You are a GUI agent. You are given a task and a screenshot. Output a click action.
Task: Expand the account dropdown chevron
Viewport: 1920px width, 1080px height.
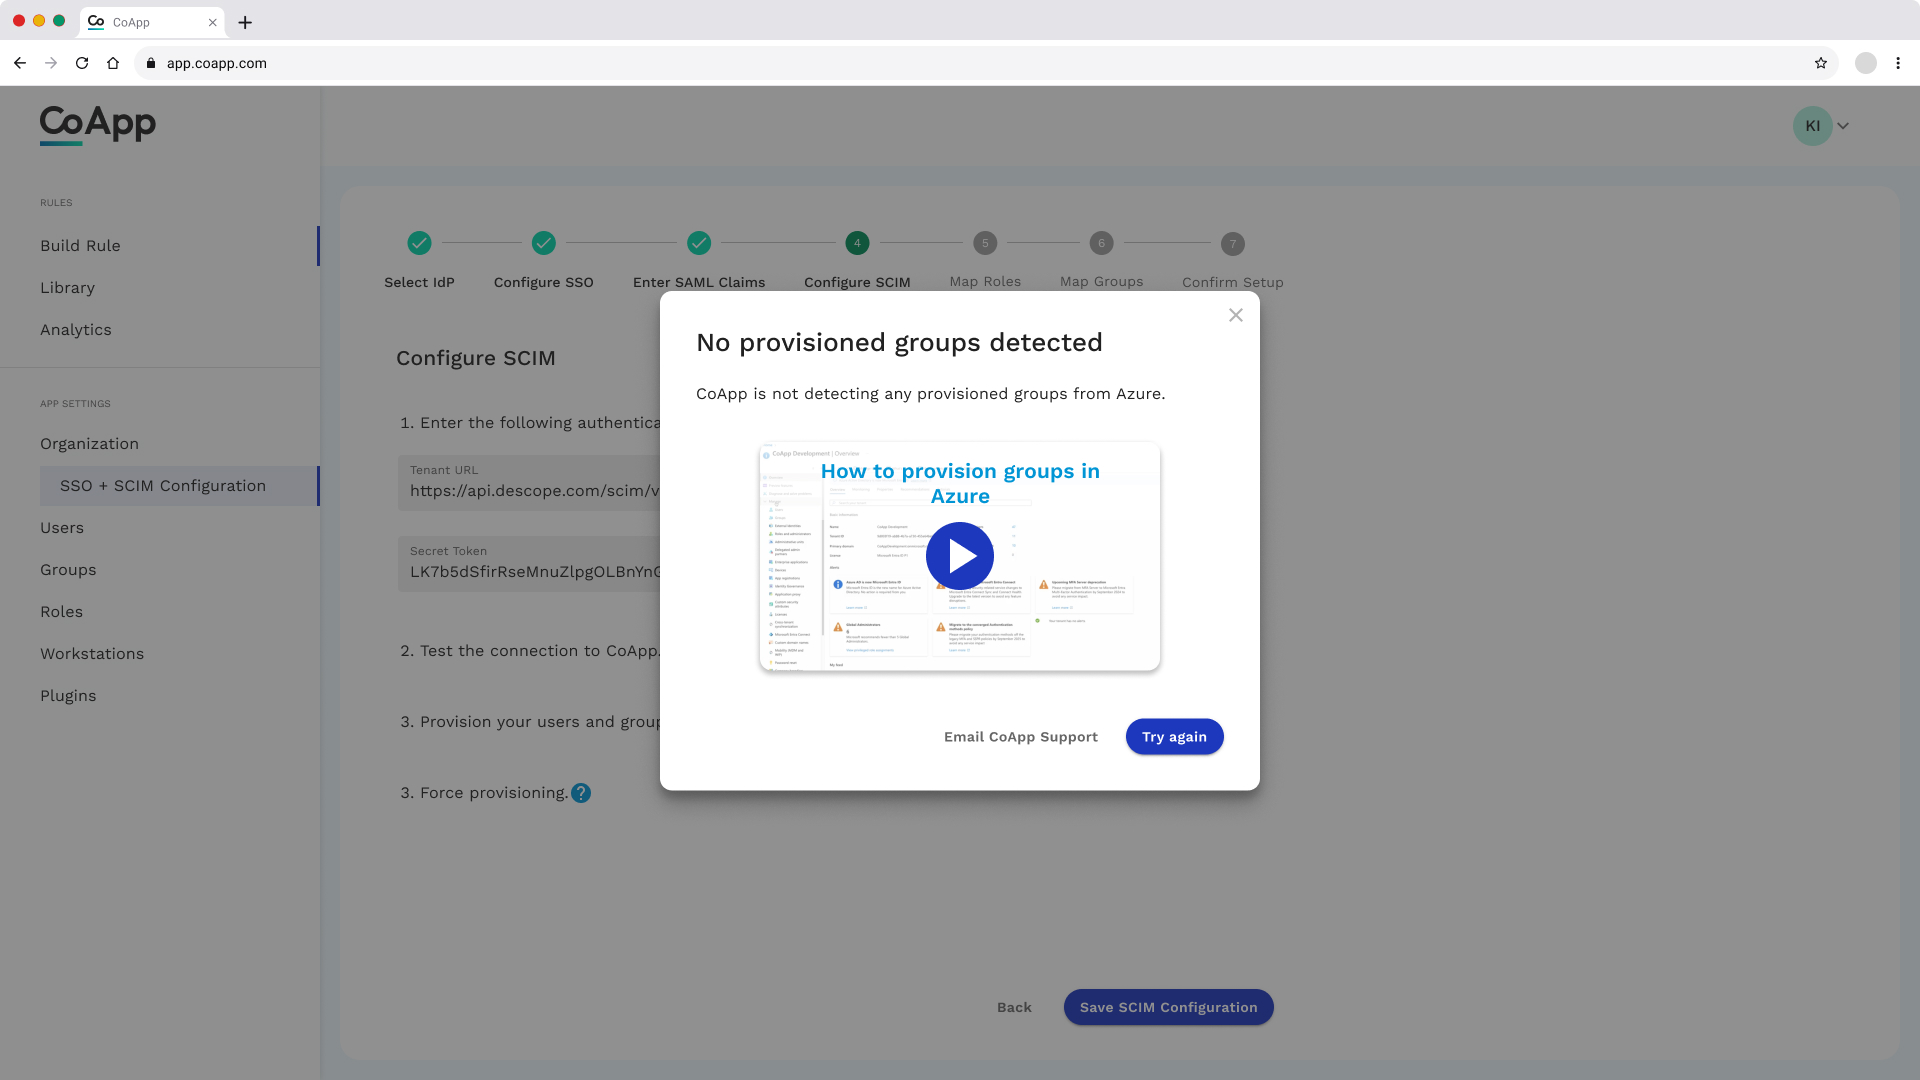(1843, 126)
